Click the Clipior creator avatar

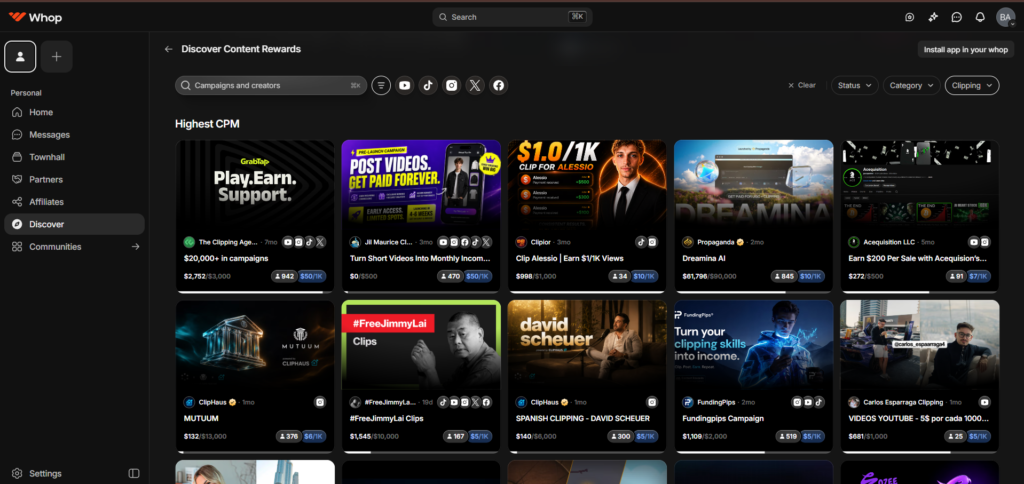[x=521, y=242]
